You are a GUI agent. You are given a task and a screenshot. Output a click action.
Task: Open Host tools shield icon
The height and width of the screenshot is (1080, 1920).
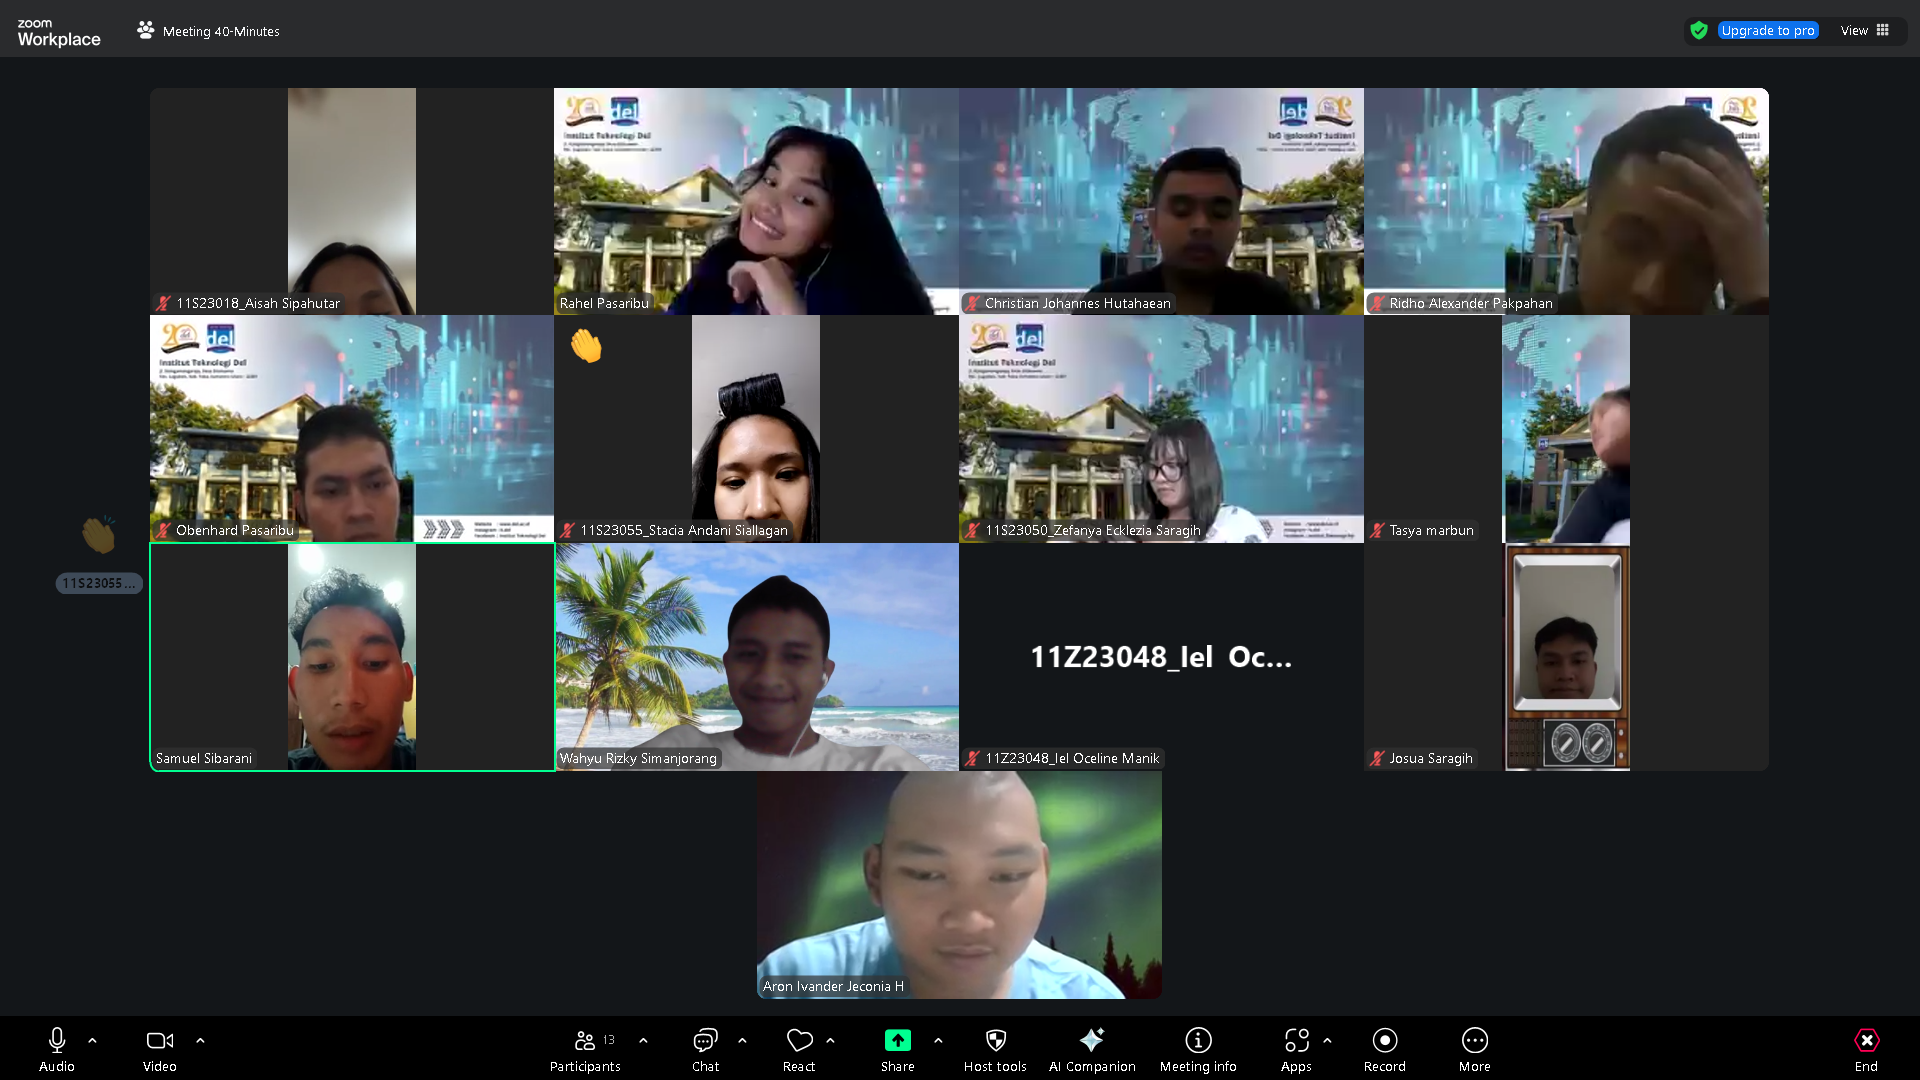point(995,1041)
